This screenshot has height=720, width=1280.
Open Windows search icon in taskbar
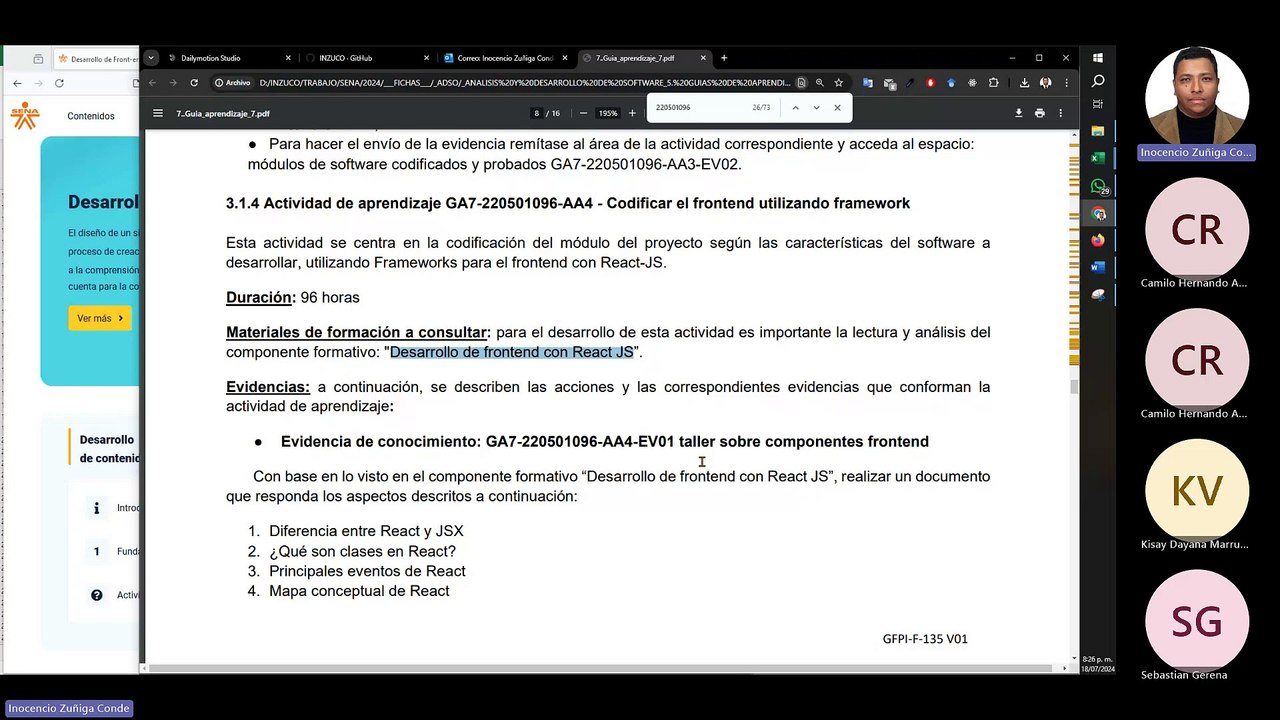pyautogui.click(x=1098, y=81)
